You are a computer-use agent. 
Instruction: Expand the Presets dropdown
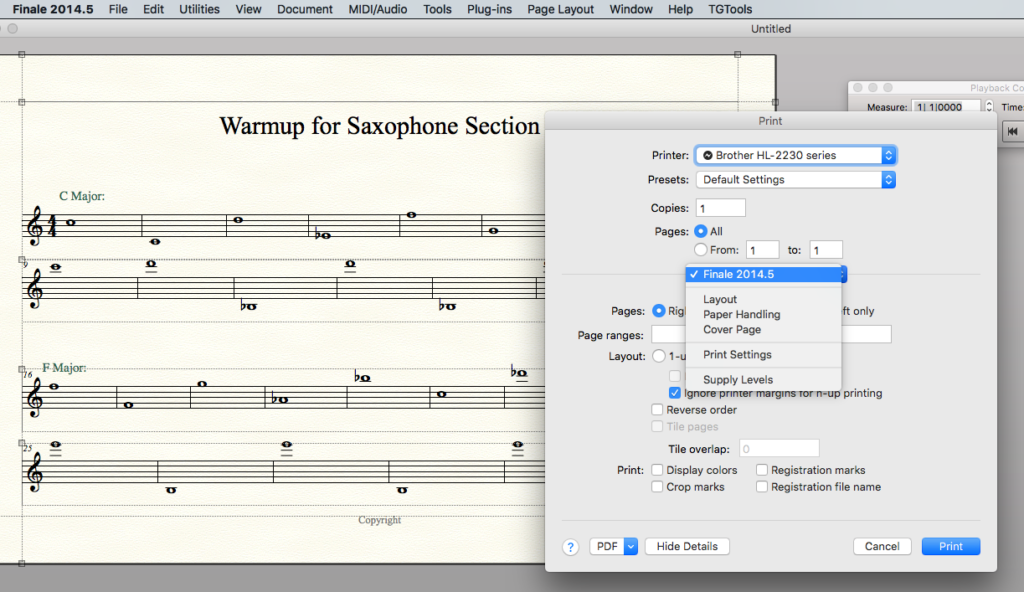coord(795,180)
